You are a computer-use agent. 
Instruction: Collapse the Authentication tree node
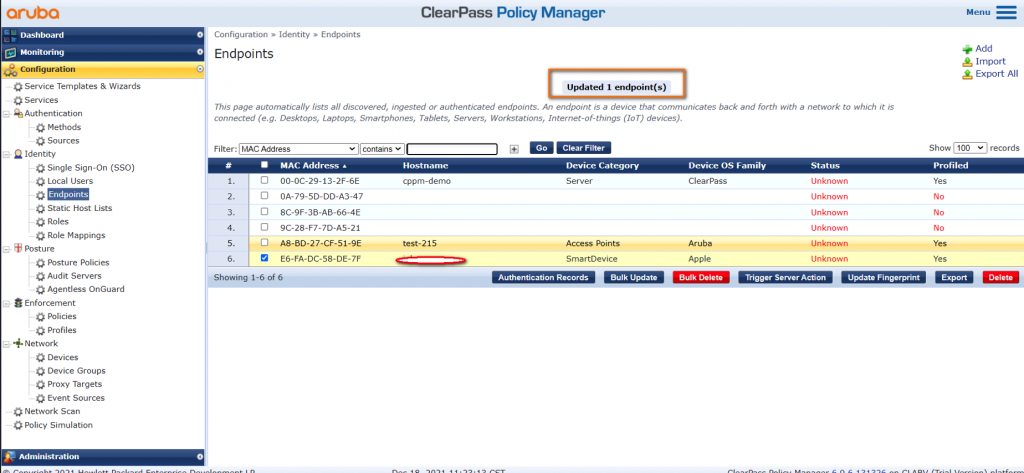pyautogui.click(x=6, y=114)
